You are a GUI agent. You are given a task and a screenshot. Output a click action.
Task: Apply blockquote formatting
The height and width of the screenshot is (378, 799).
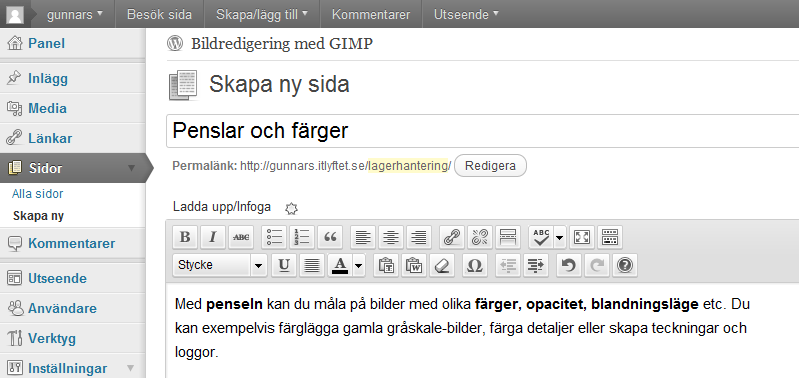coord(330,237)
